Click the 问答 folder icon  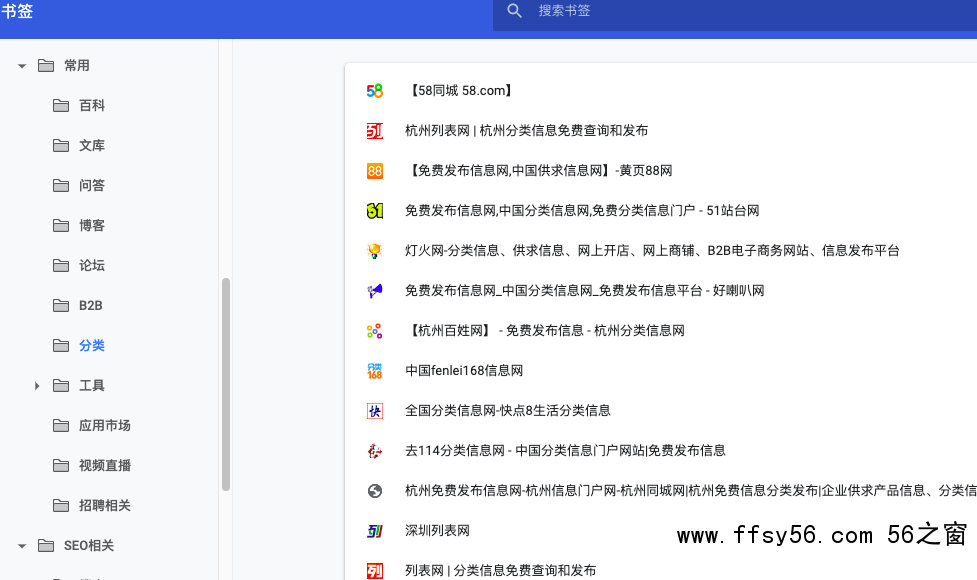(61, 185)
